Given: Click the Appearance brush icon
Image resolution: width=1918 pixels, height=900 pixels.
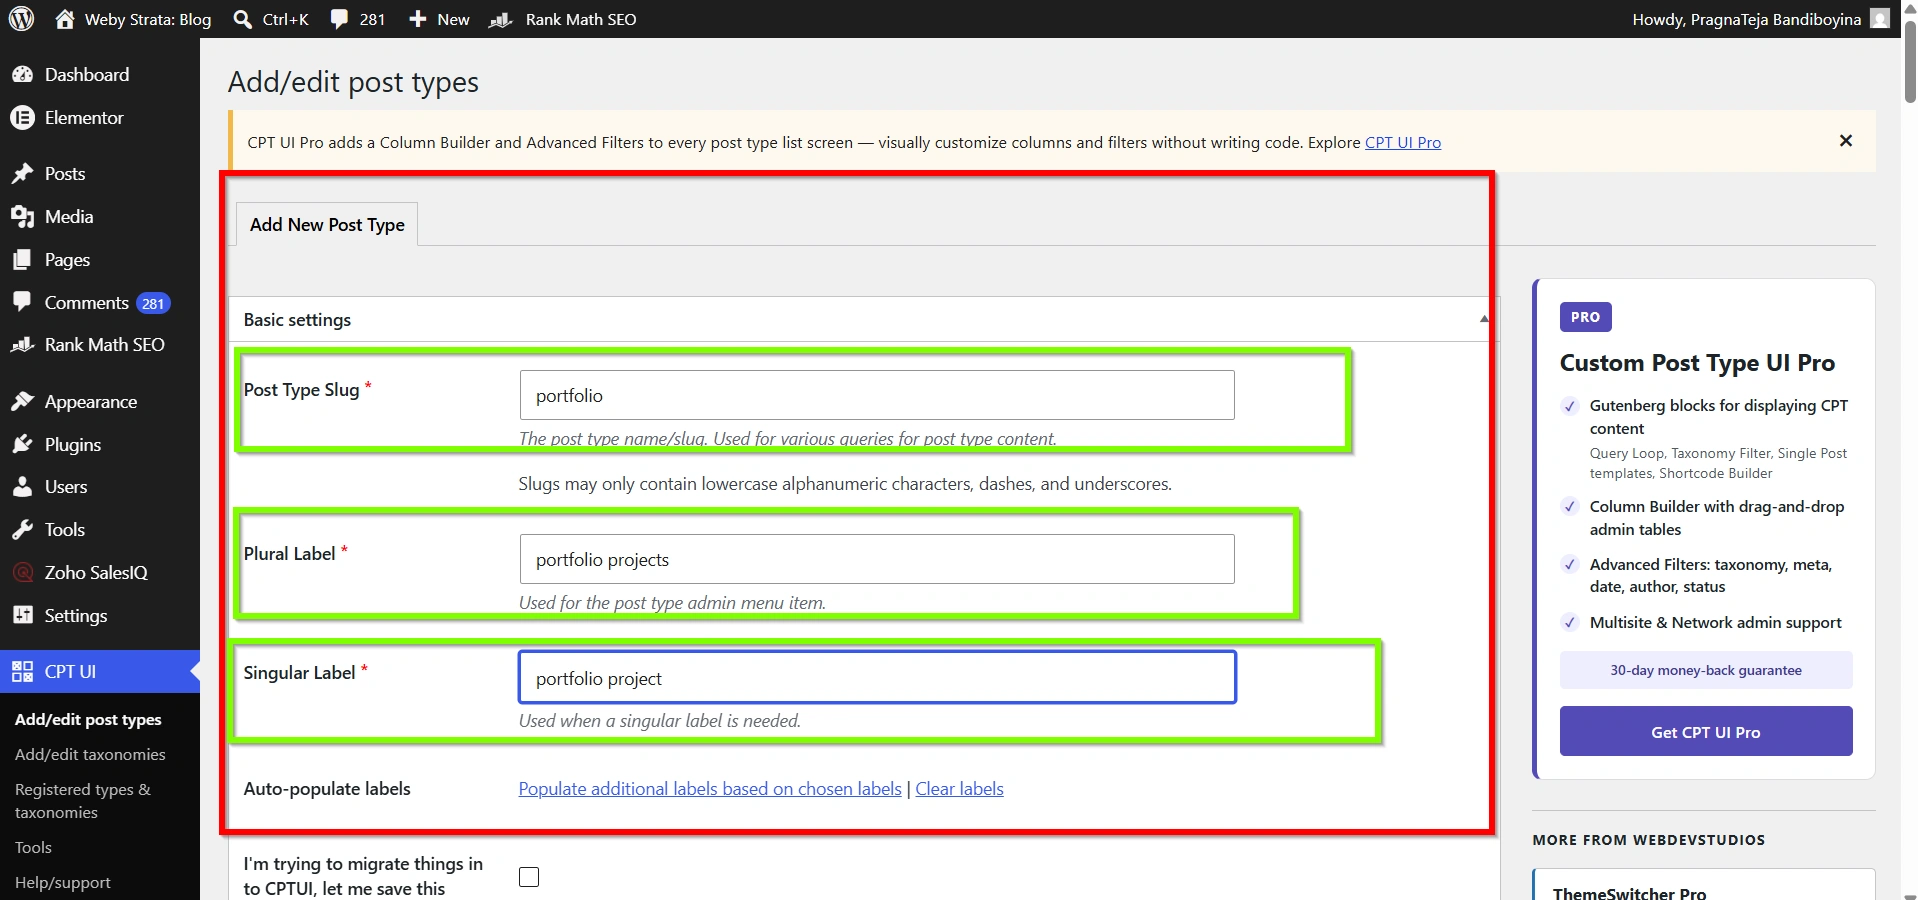Looking at the screenshot, I should click(22, 402).
